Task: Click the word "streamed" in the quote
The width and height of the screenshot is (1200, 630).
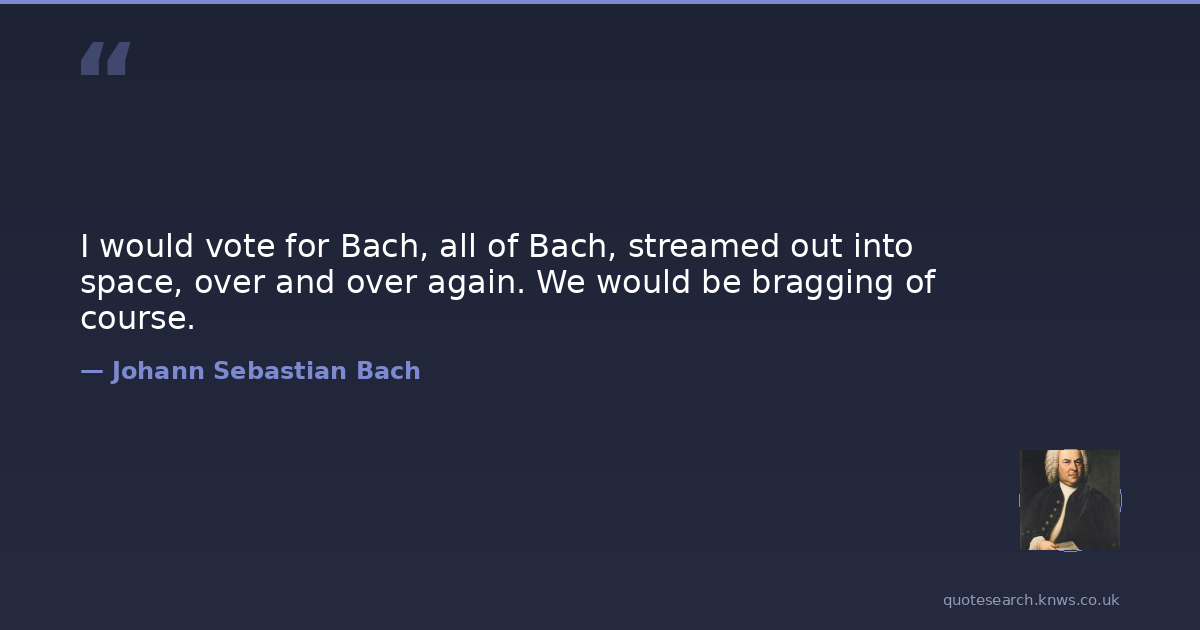Action: [690, 246]
